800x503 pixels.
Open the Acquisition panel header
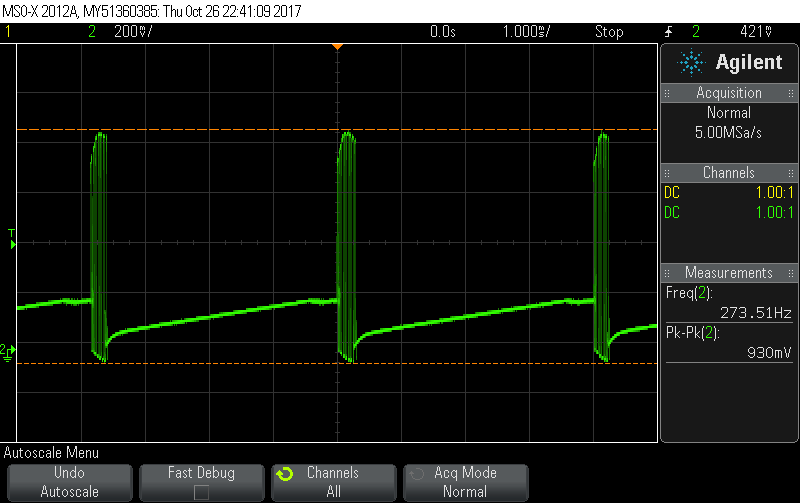click(x=729, y=93)
